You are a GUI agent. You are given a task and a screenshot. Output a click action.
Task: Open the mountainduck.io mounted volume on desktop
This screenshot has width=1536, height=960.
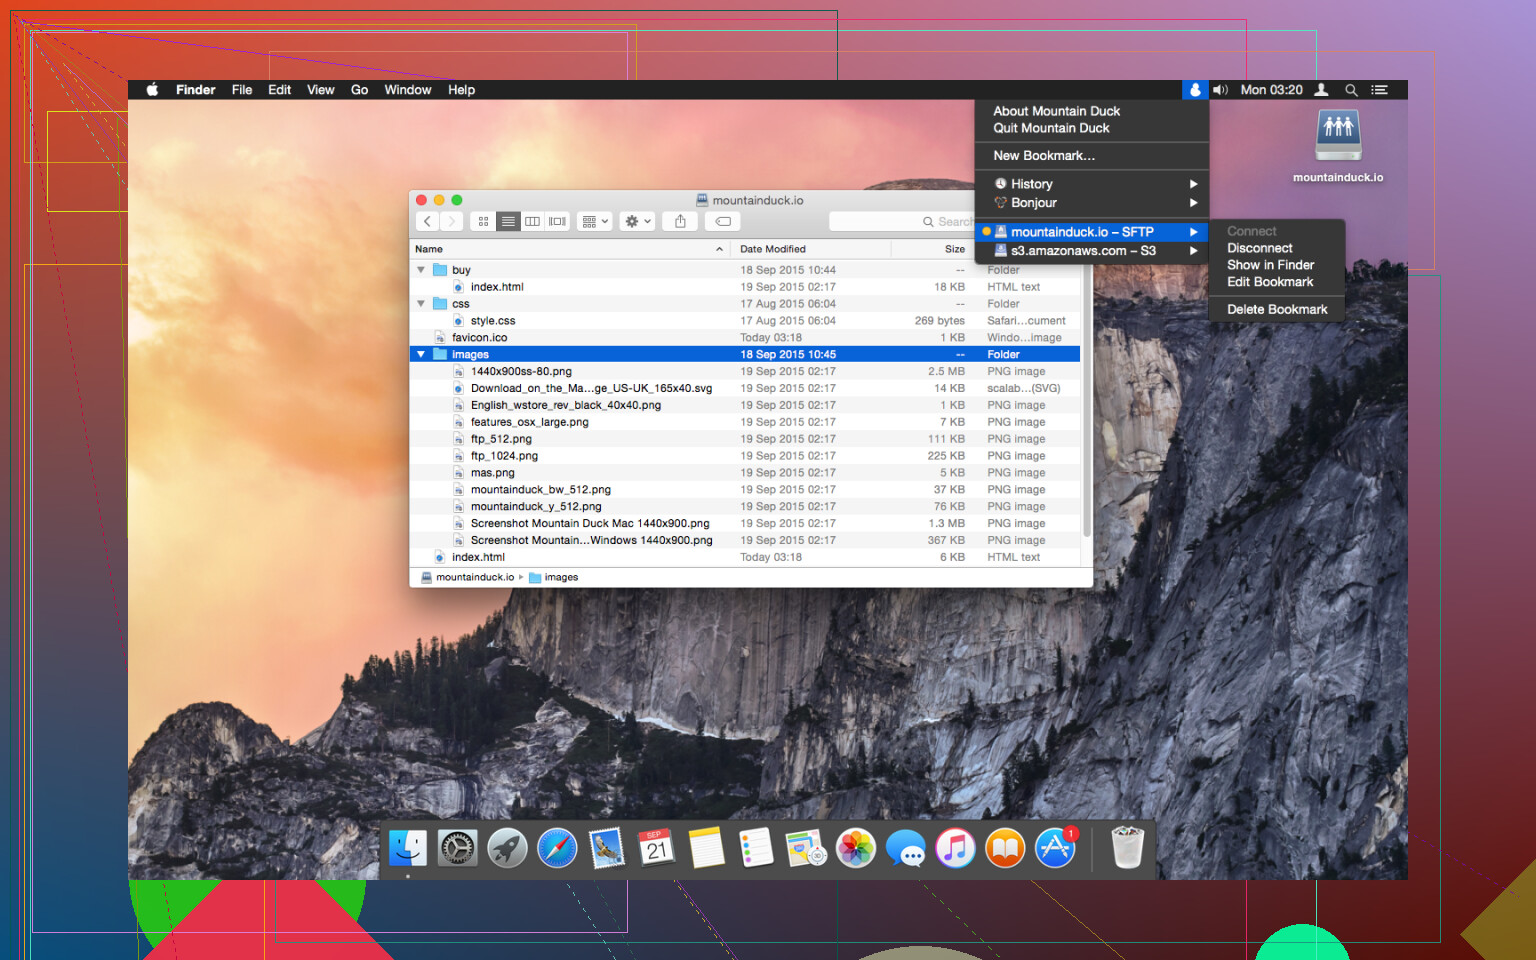coord(1338,137)
